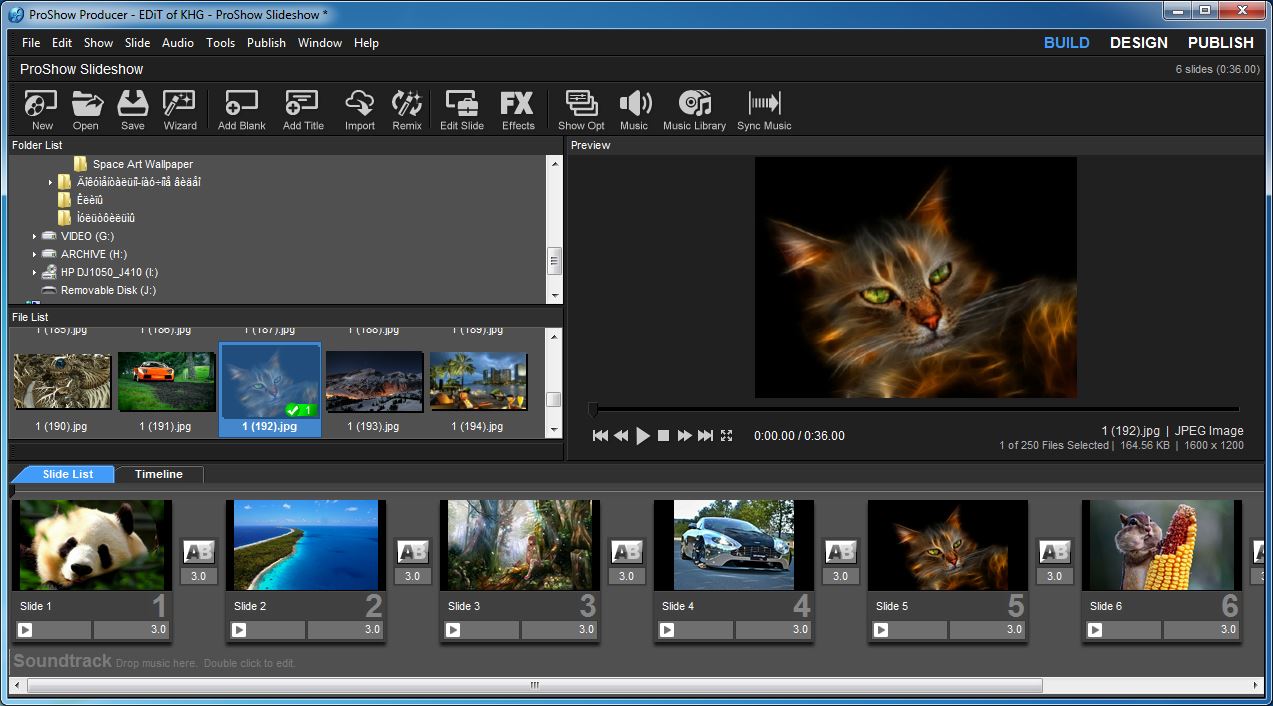
Task: Add a blank slide to the show
Action: pyautogui.click(x=240, y=108)
